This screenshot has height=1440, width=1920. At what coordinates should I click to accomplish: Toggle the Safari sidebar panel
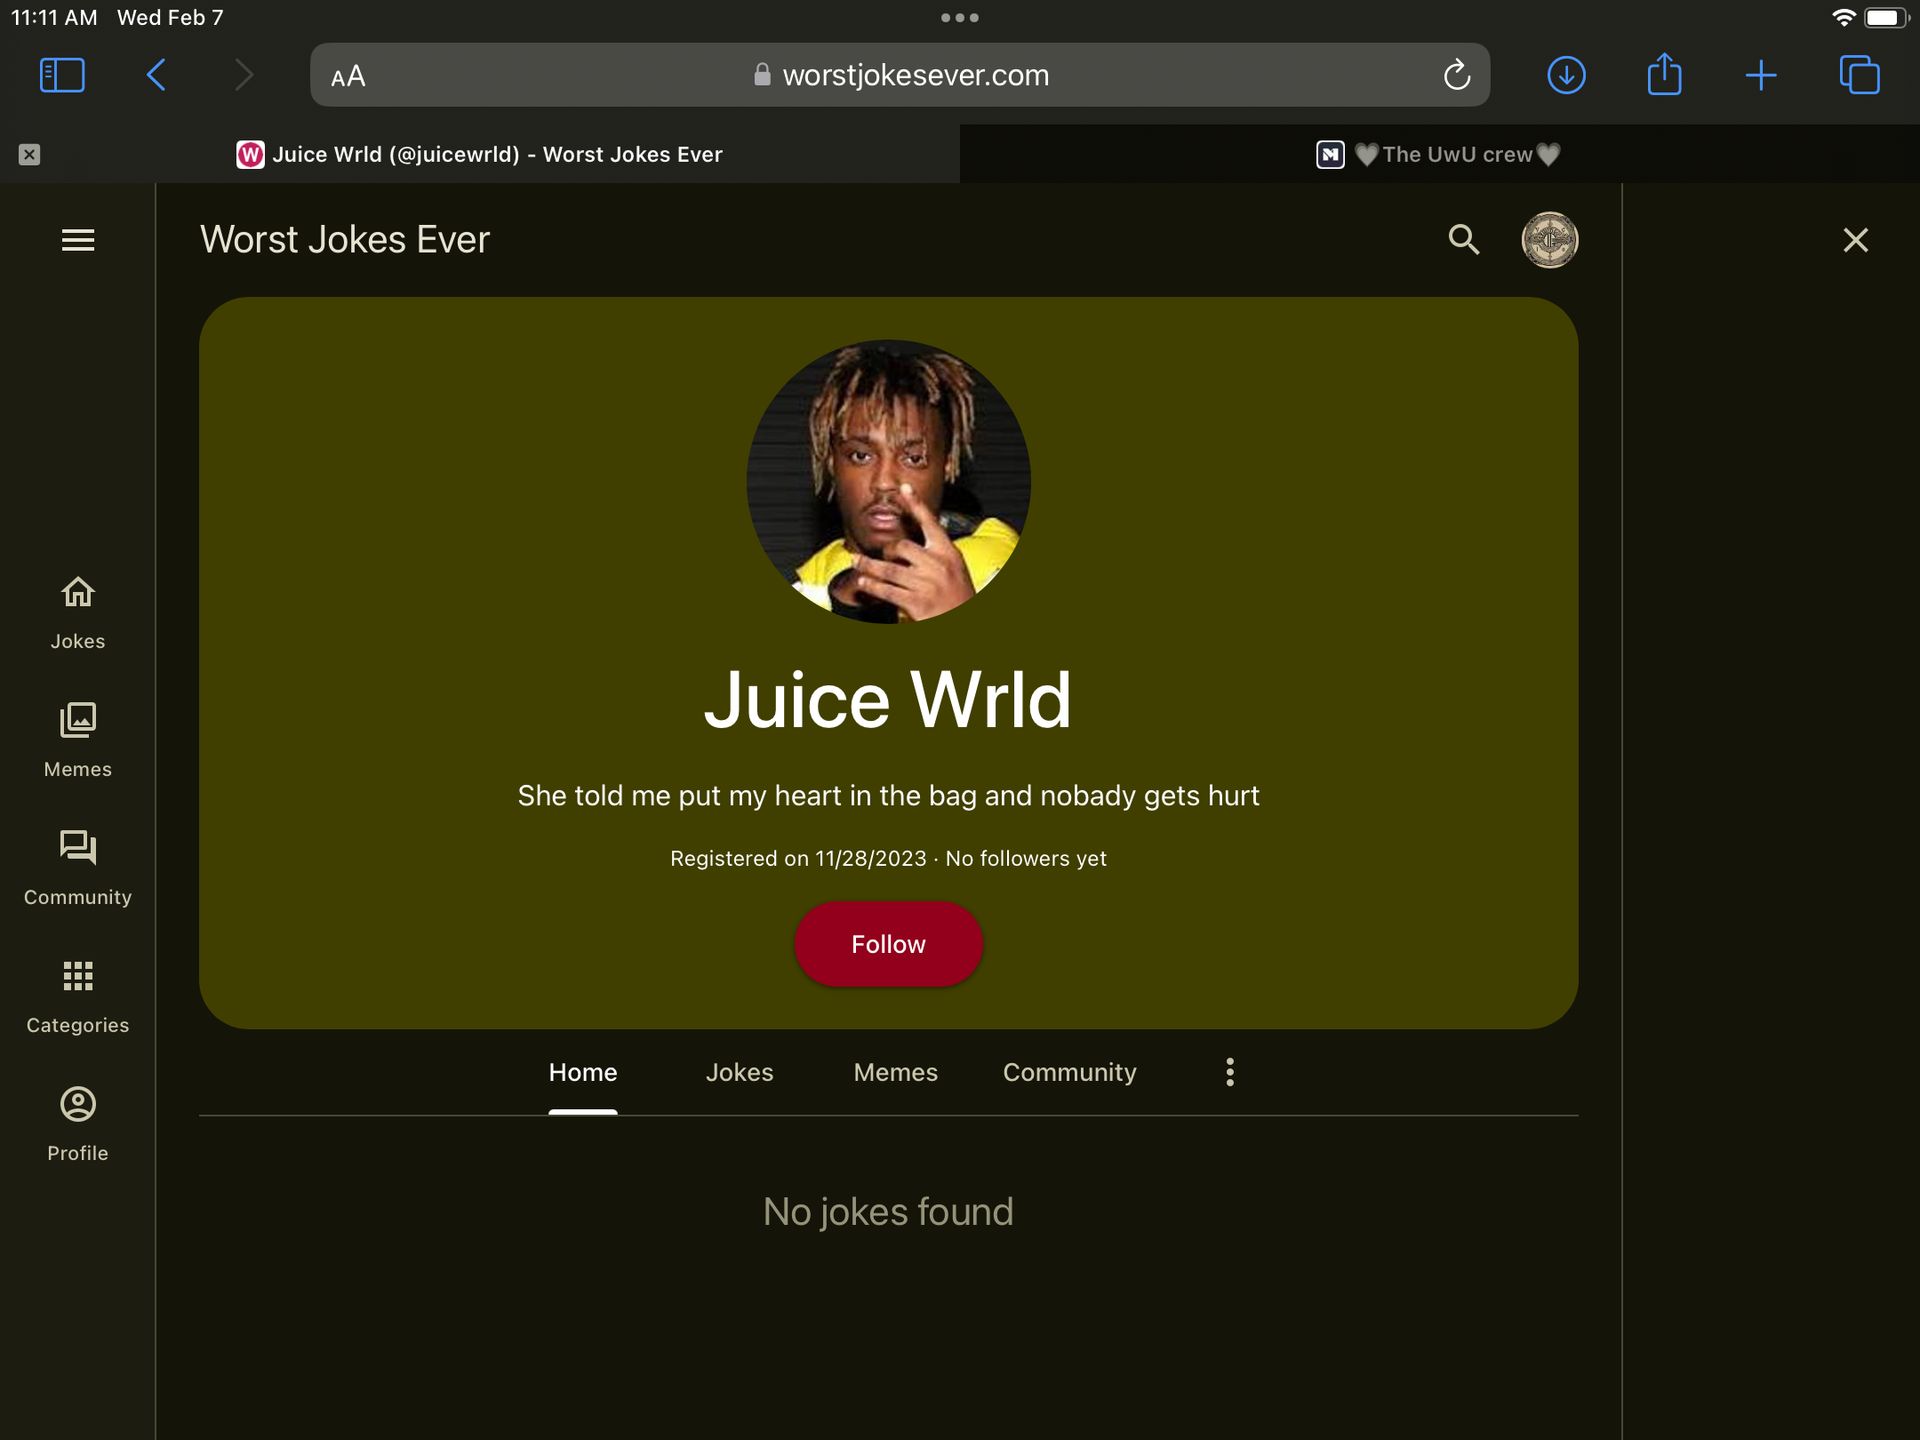[62, 75]
